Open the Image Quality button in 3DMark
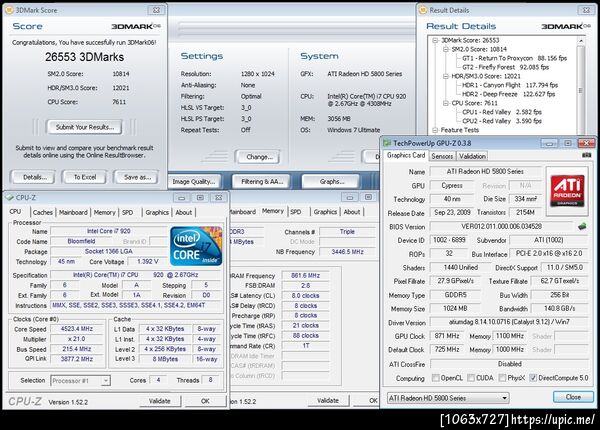The image size is (600, 430). pyautogui.click(x=194, y=182)
